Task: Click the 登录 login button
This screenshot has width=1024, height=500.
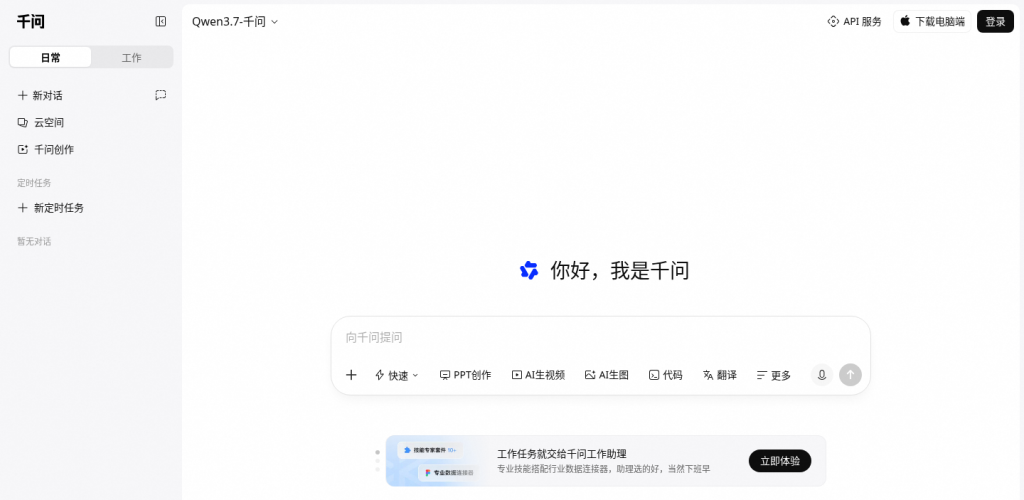Action: tap(995, 22)
